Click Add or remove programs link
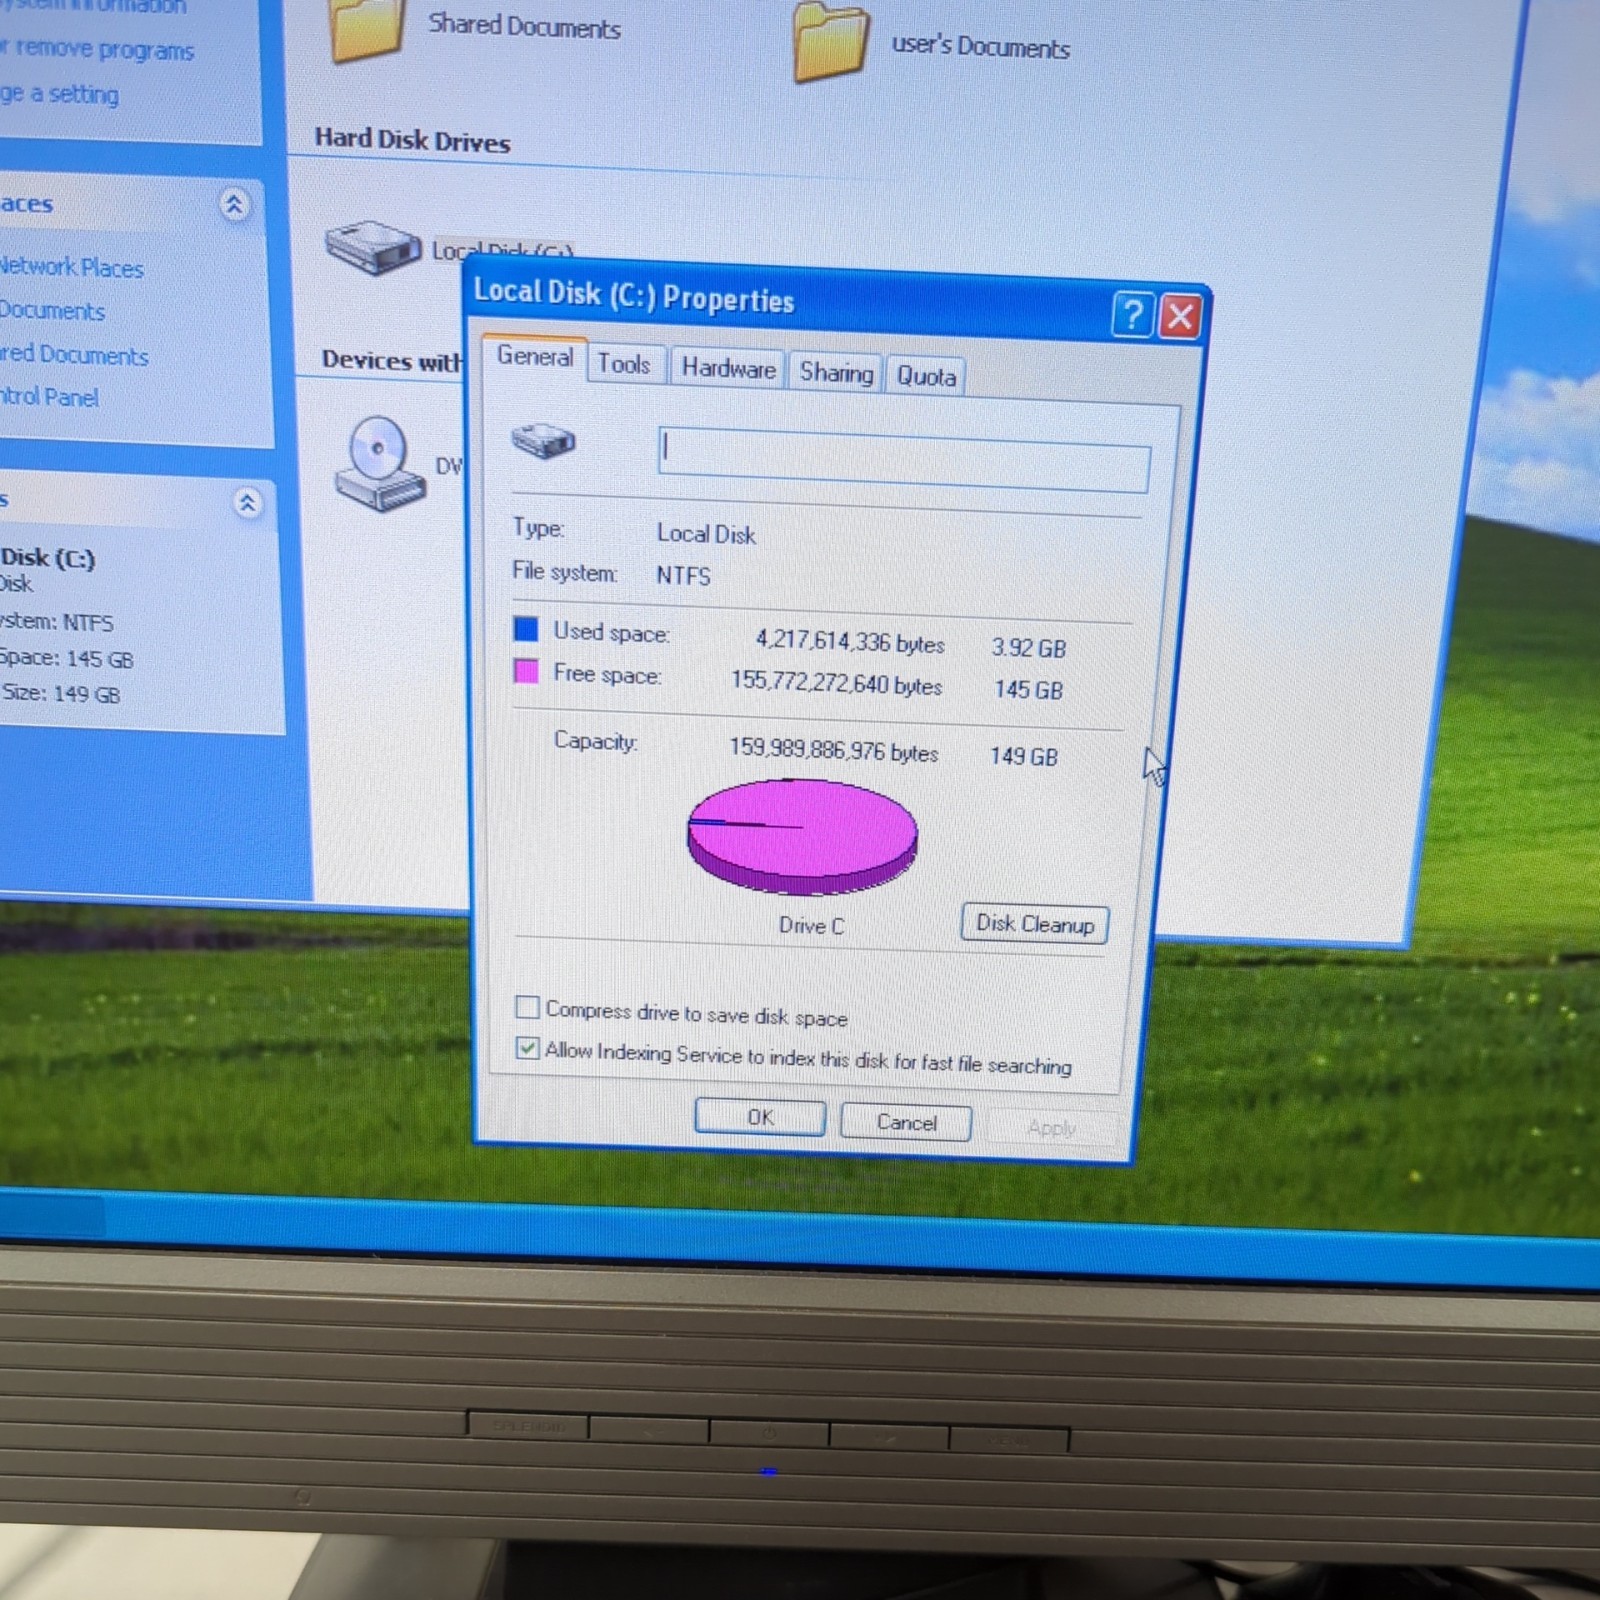The image size is (1600, 1600). coord(97,49)
